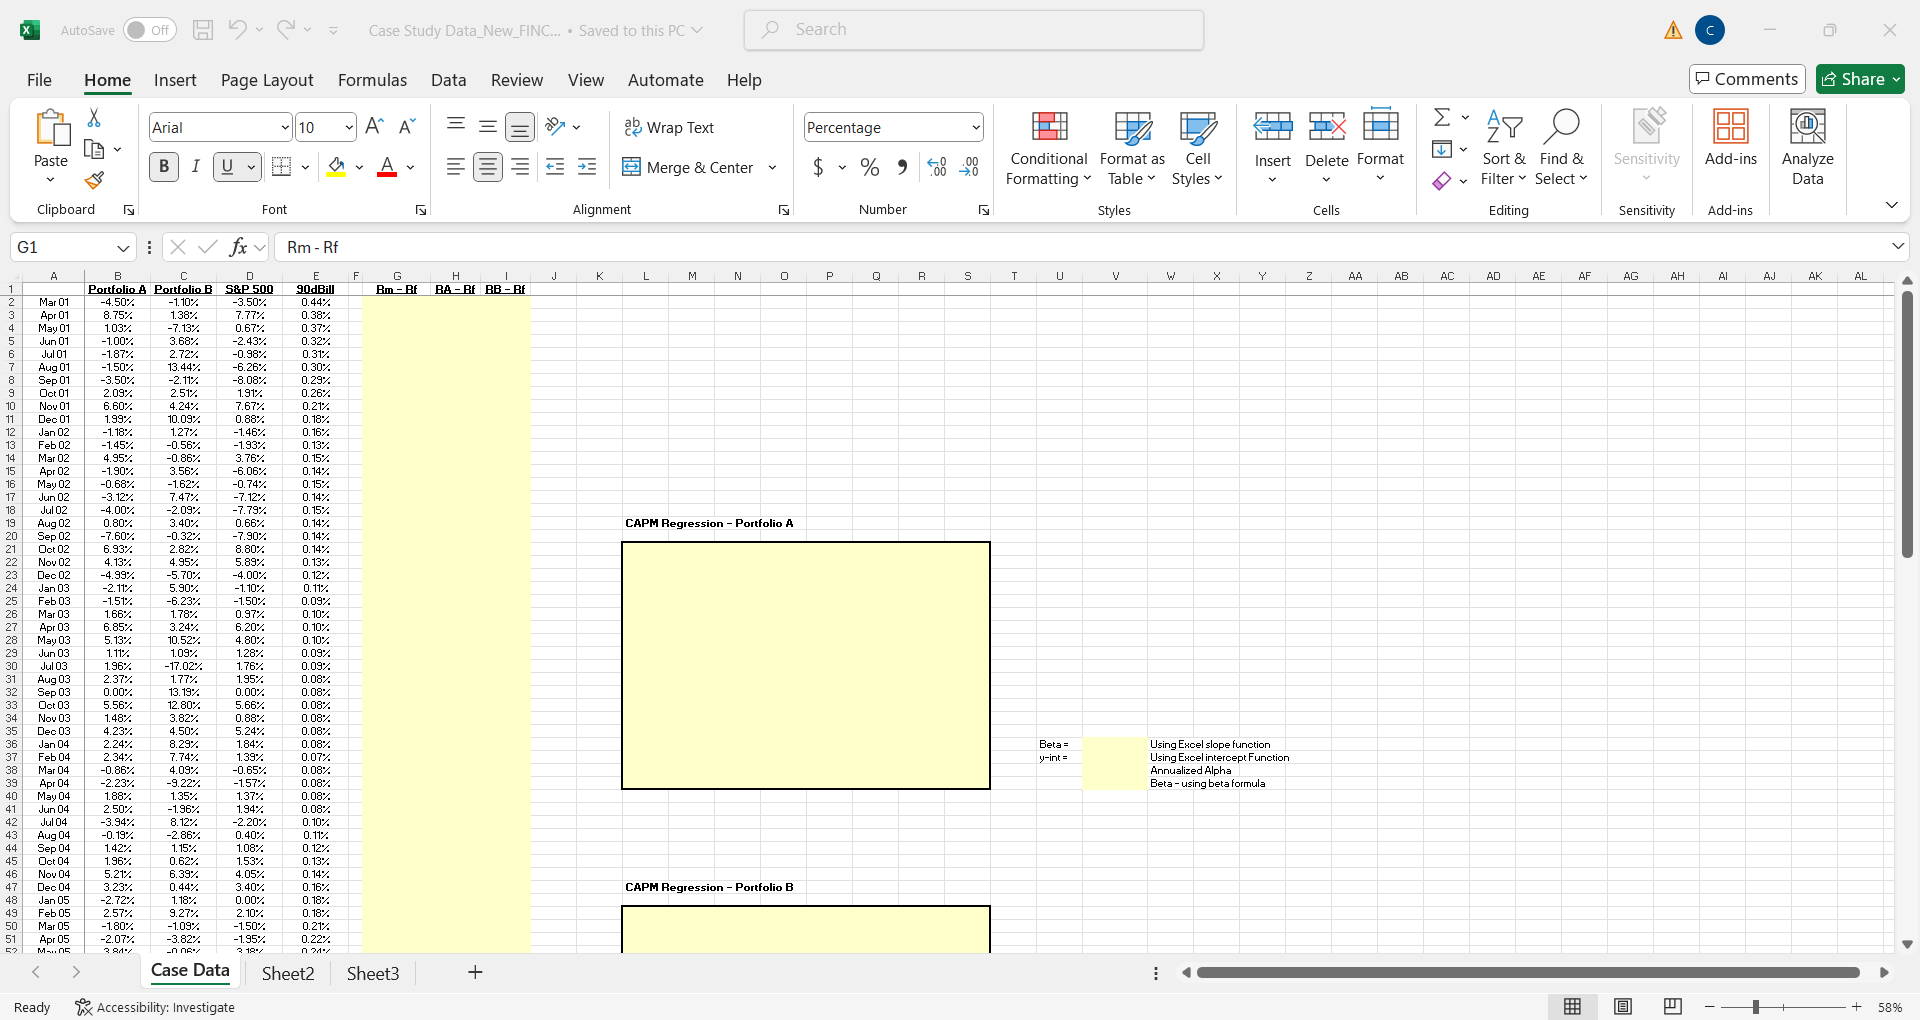The height and width of the screenshot is (1020, 1920).
Task: Click the Format Painter icon
Action: click(94, 181)
